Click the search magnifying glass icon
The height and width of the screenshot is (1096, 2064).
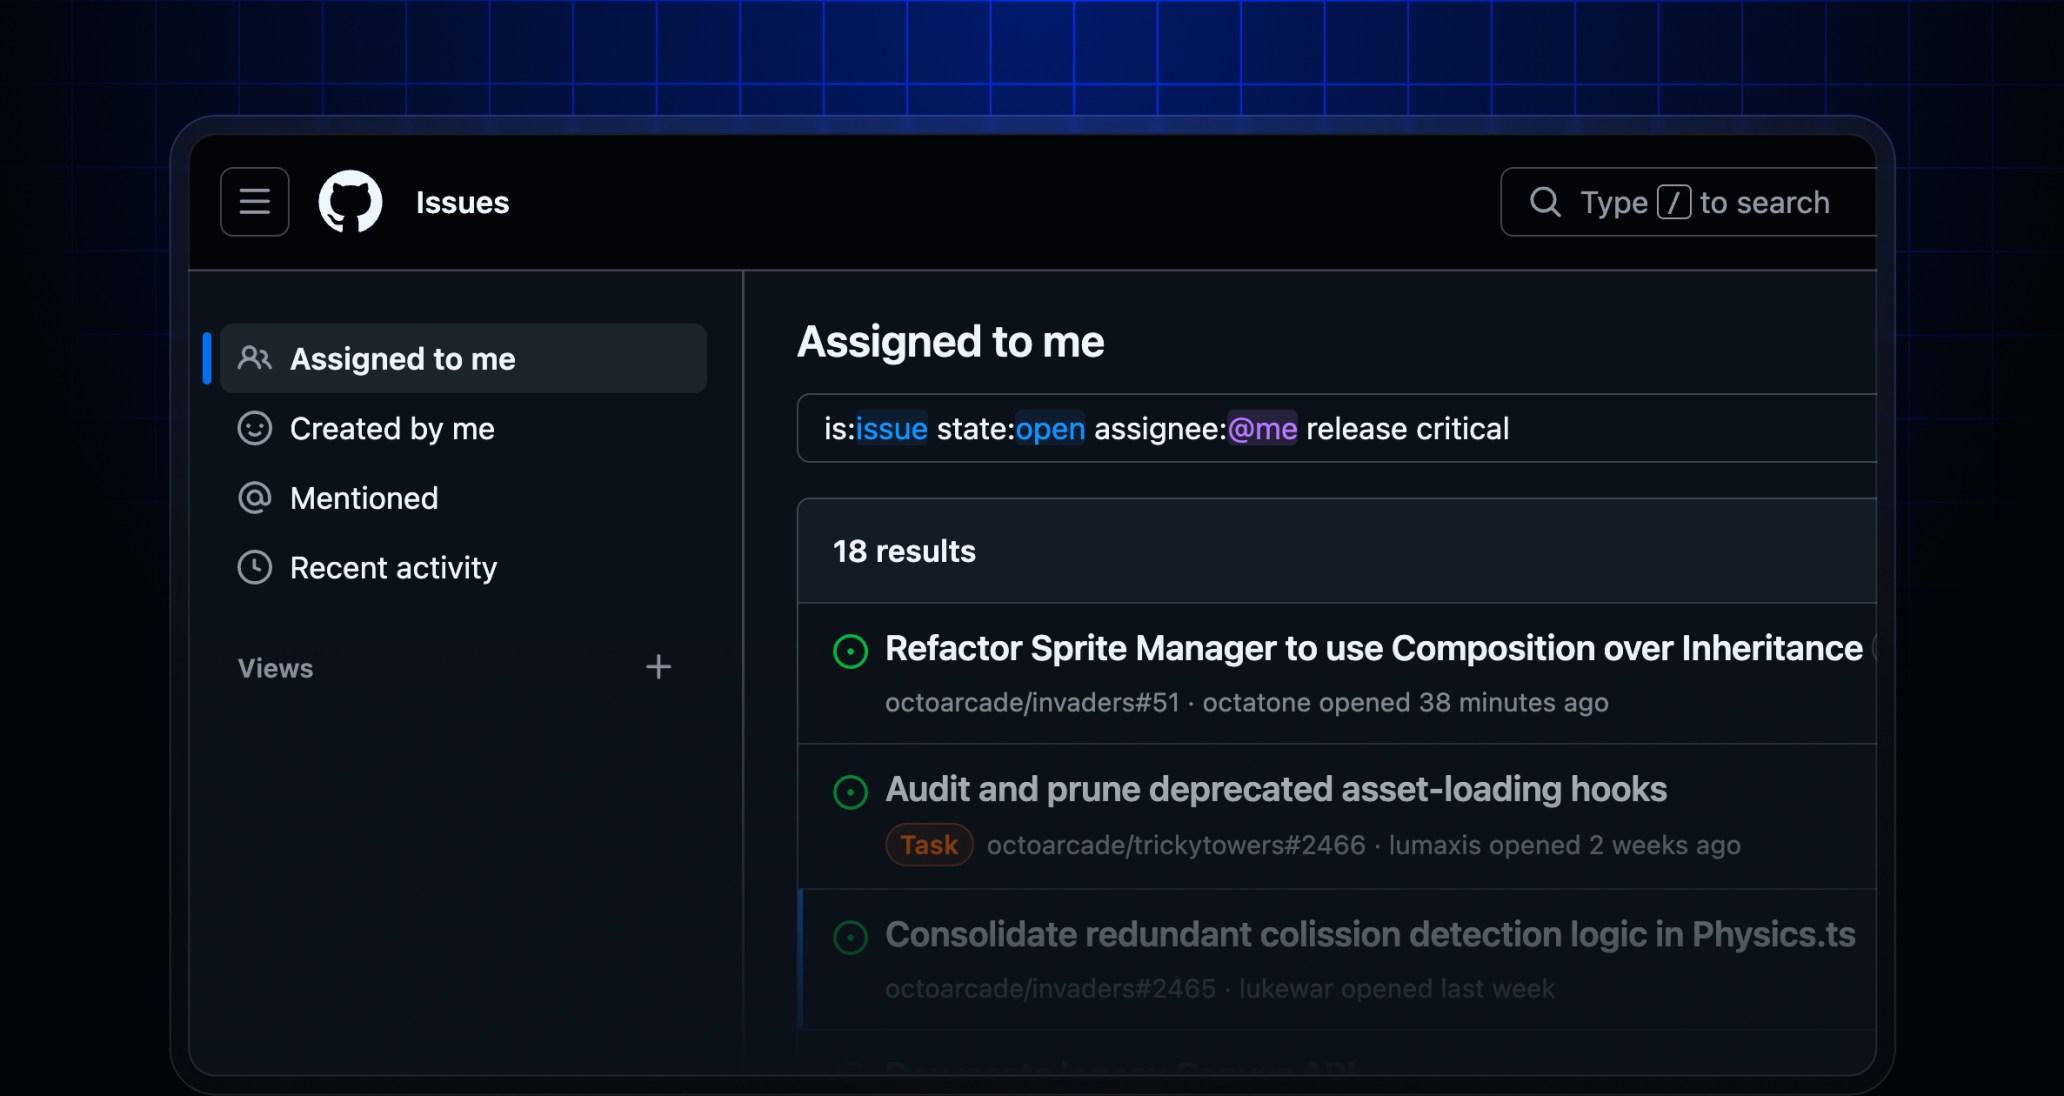1545,201
